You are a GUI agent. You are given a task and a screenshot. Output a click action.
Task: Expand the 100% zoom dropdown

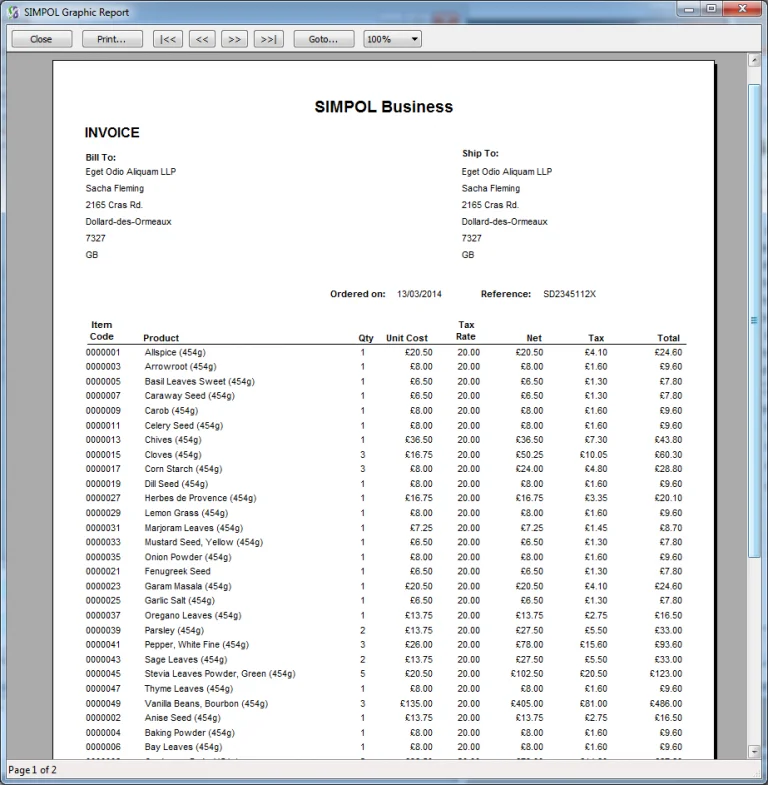(x=391, y=39)
